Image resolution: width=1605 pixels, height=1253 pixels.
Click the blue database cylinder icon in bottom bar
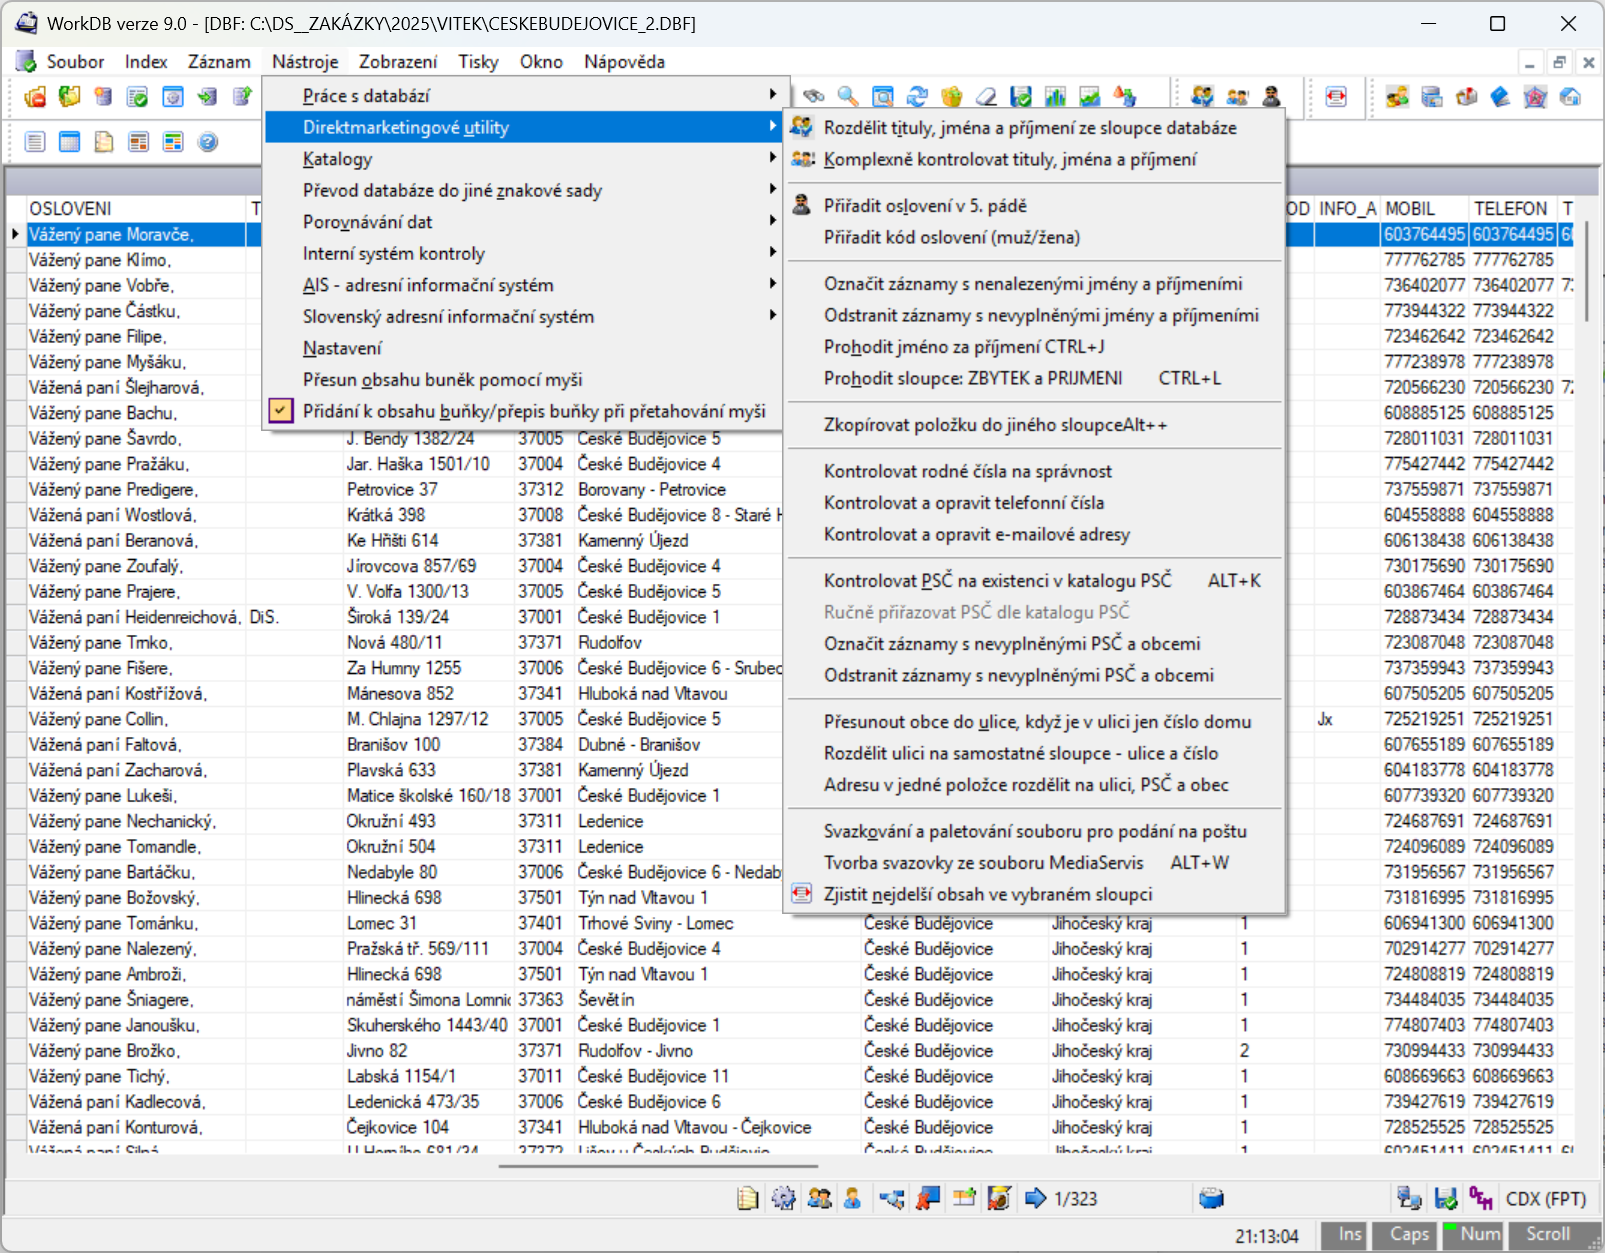click(x=1211, y=1198)
